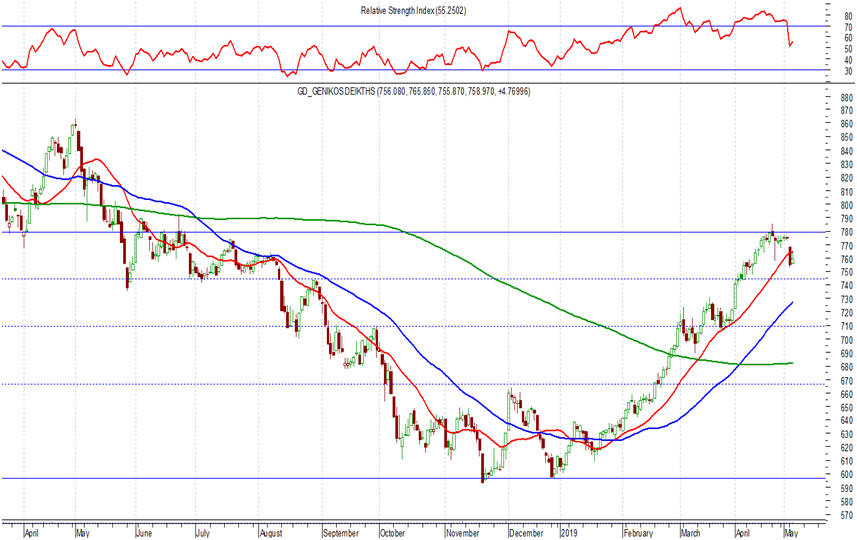Click the 680 price axis label
The height and width of the screenshot is (540, 857).
click(847, 367)
